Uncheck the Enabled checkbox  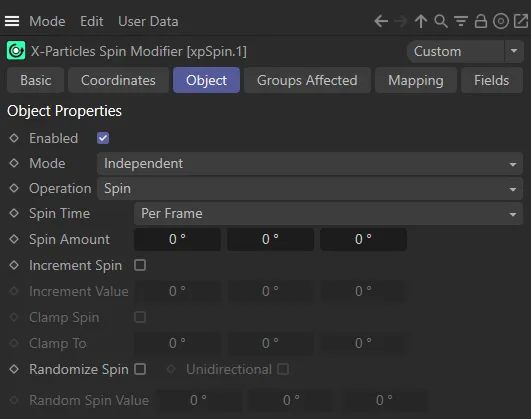(x=103, y=138)
